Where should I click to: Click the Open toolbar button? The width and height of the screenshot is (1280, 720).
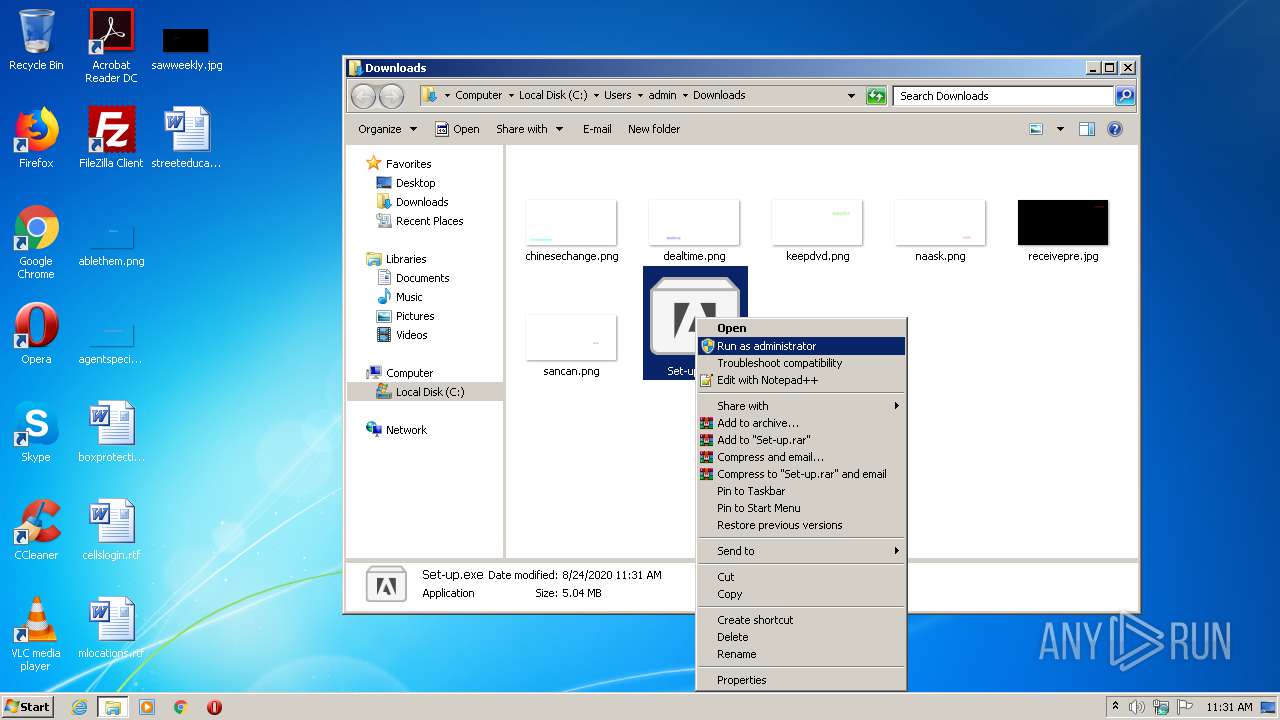(457, 129)
